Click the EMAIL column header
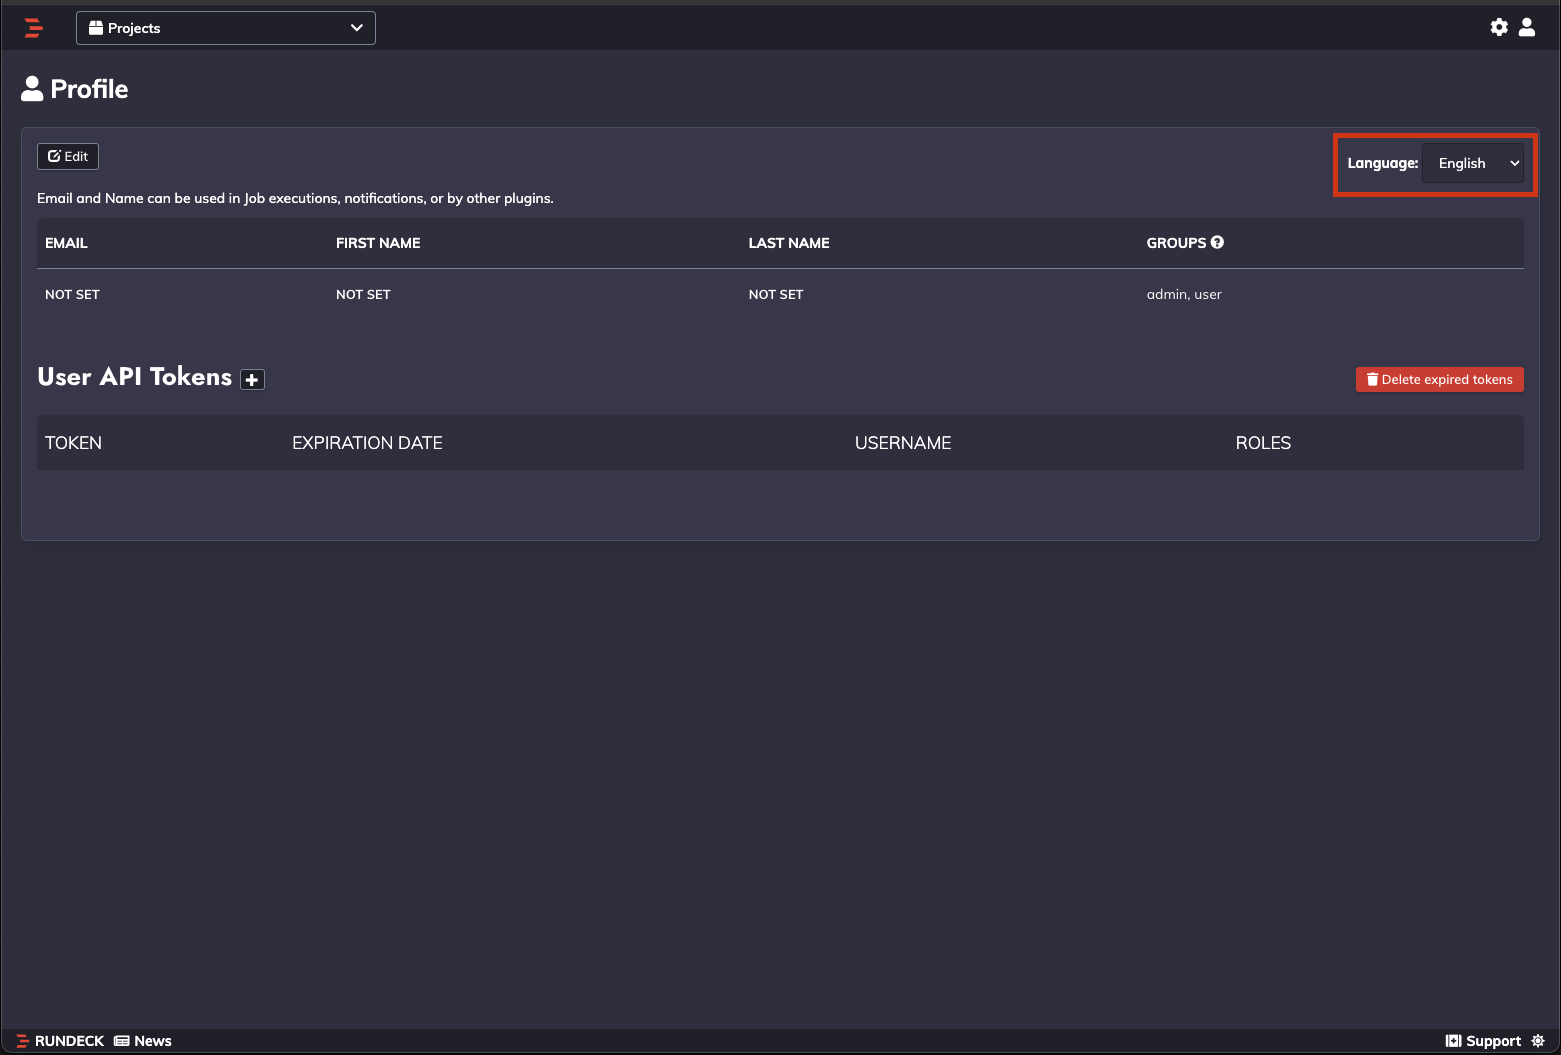Image resolution: width=1561 pixels, height=1055 pixels. (x=66, y=243)
